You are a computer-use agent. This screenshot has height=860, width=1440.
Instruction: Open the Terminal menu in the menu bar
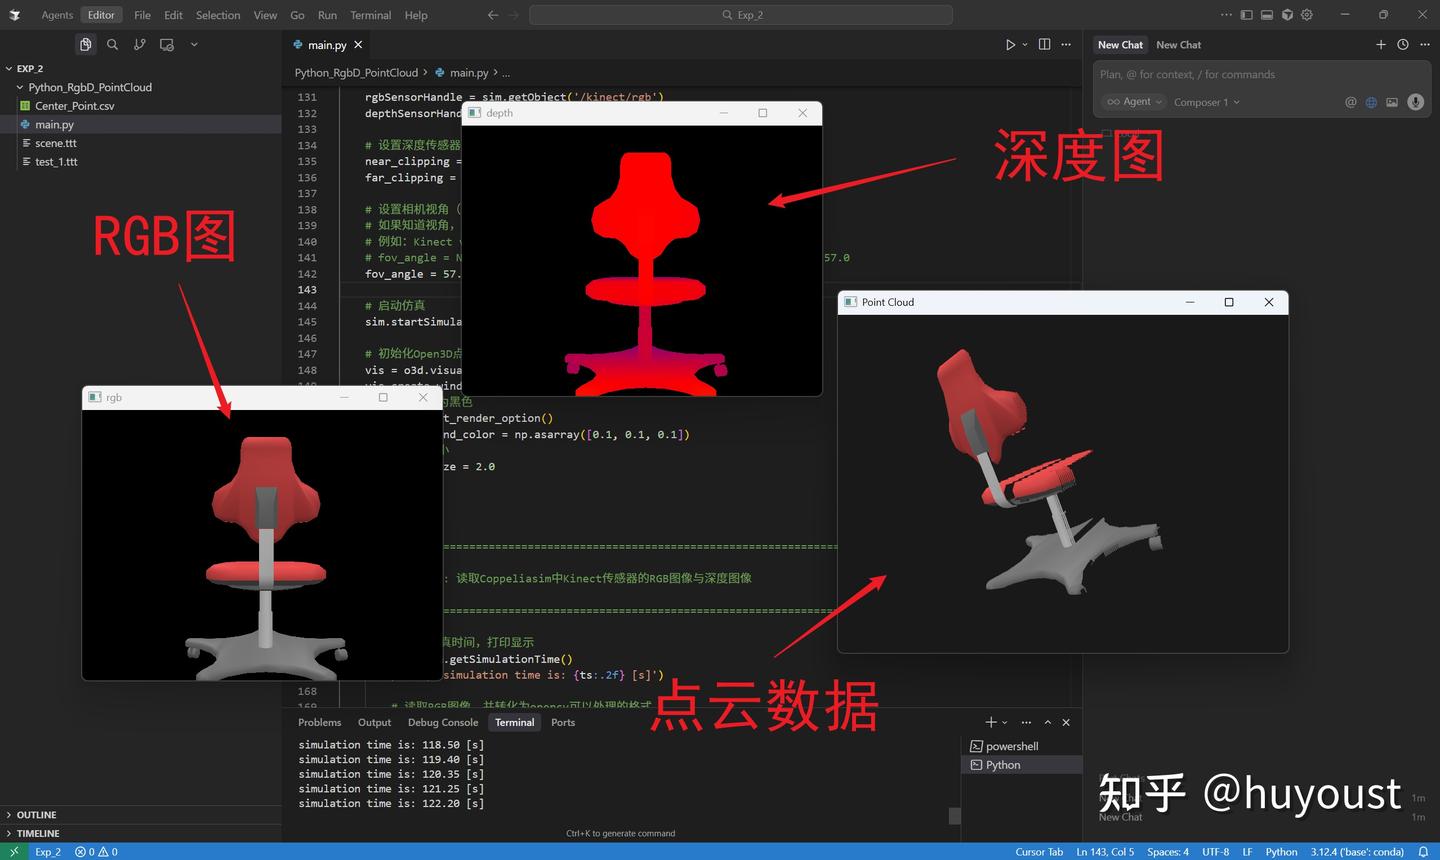(370, 14)
